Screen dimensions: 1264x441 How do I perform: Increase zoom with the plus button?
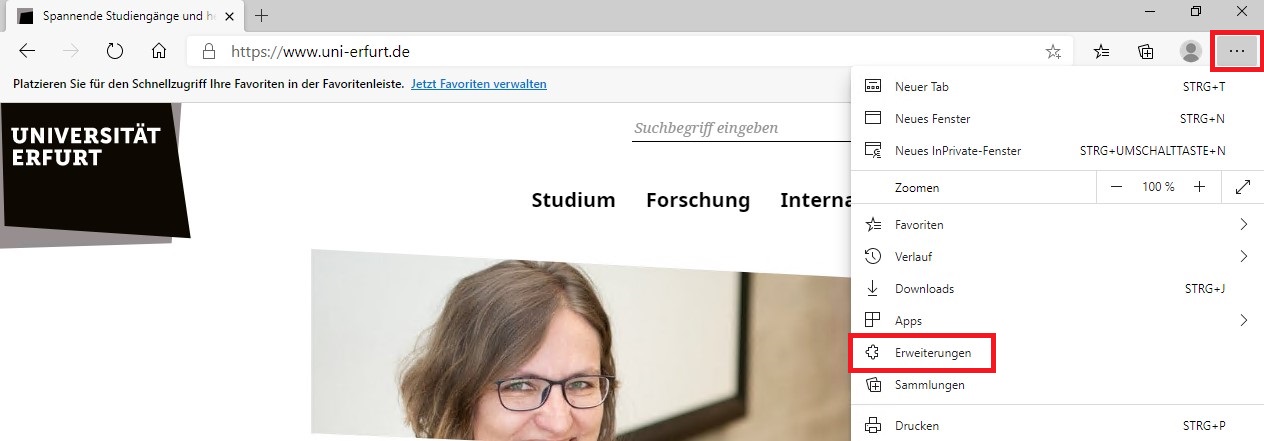(x=1199, y=187)
